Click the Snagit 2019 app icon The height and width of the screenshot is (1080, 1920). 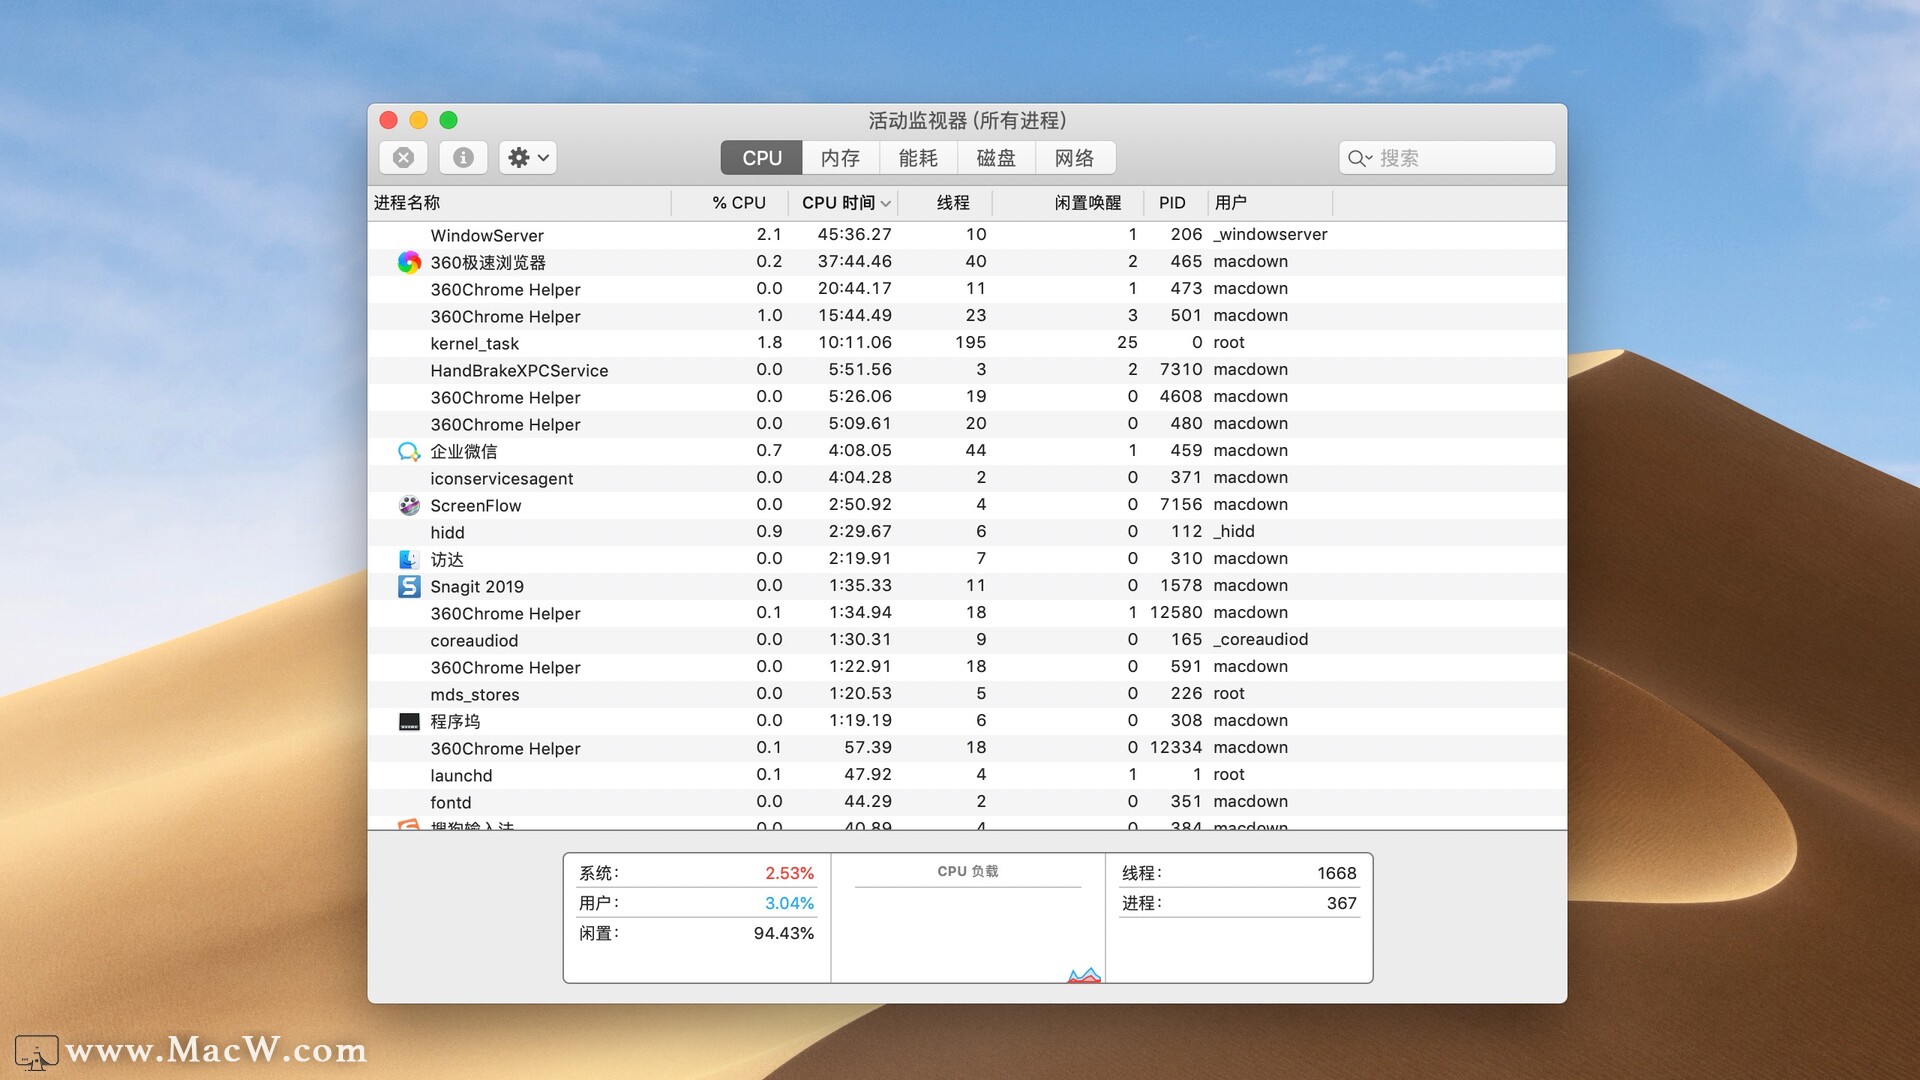(409, 586)
